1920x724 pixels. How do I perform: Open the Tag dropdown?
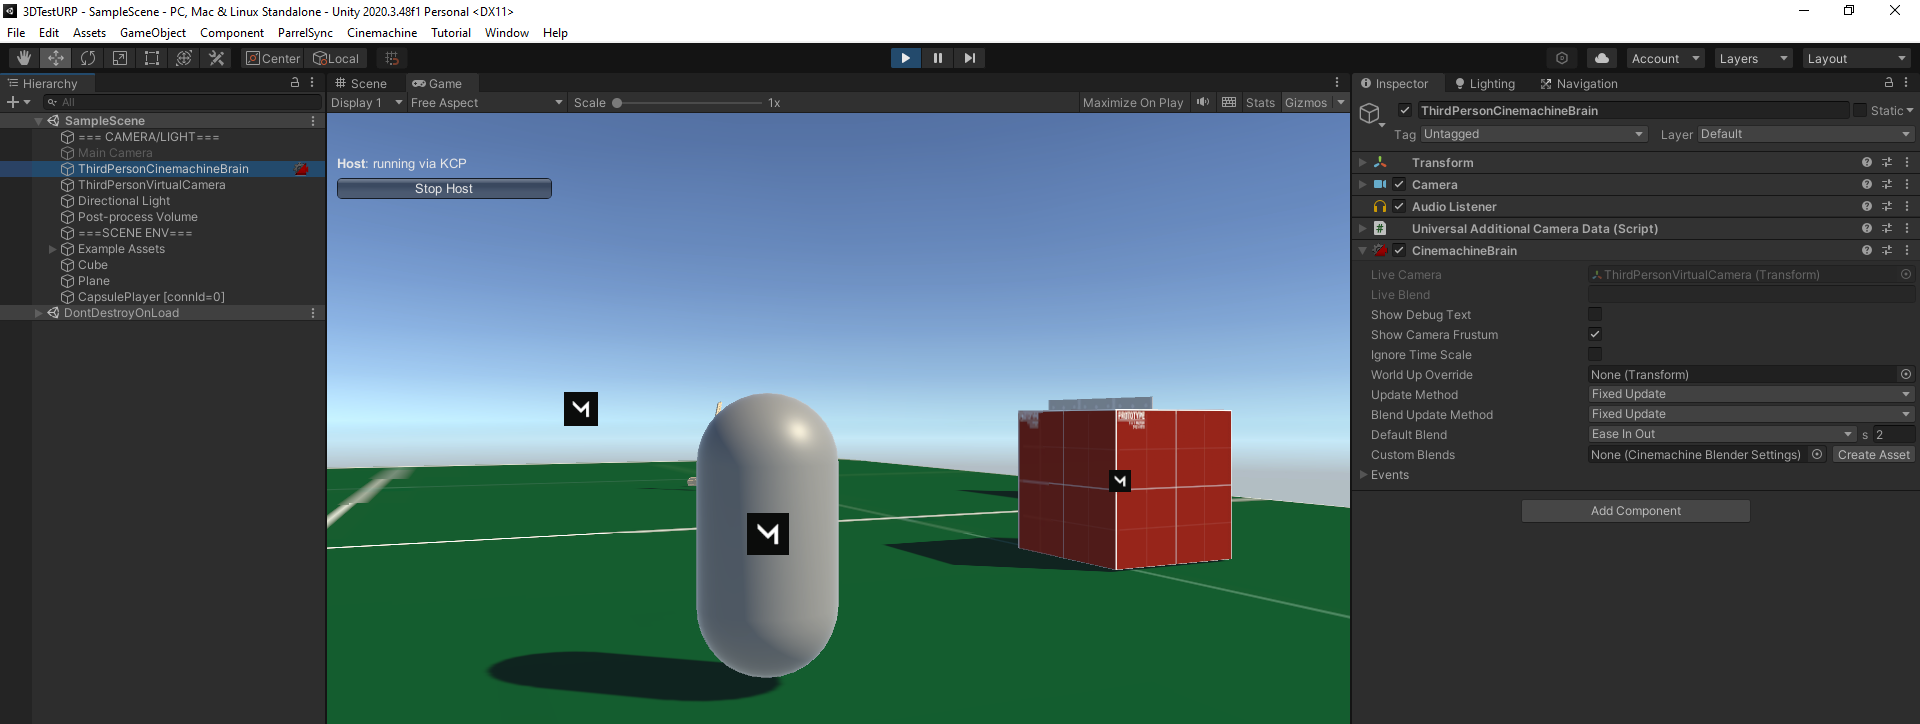point(1533,134)
